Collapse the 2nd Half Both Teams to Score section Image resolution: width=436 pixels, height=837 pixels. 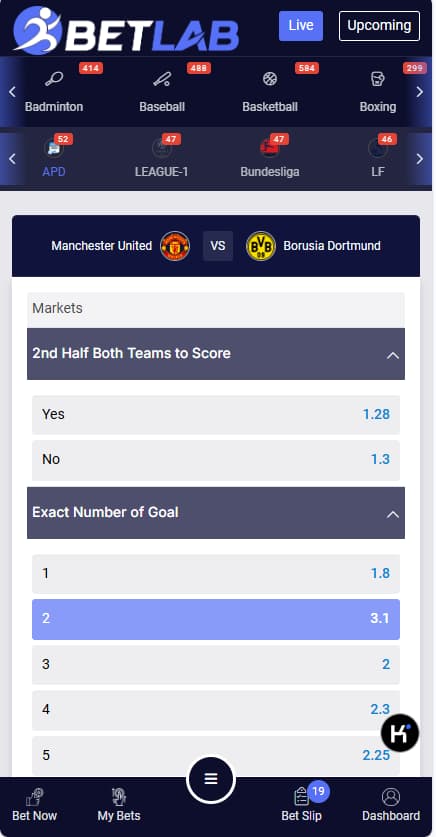[393, 355]
